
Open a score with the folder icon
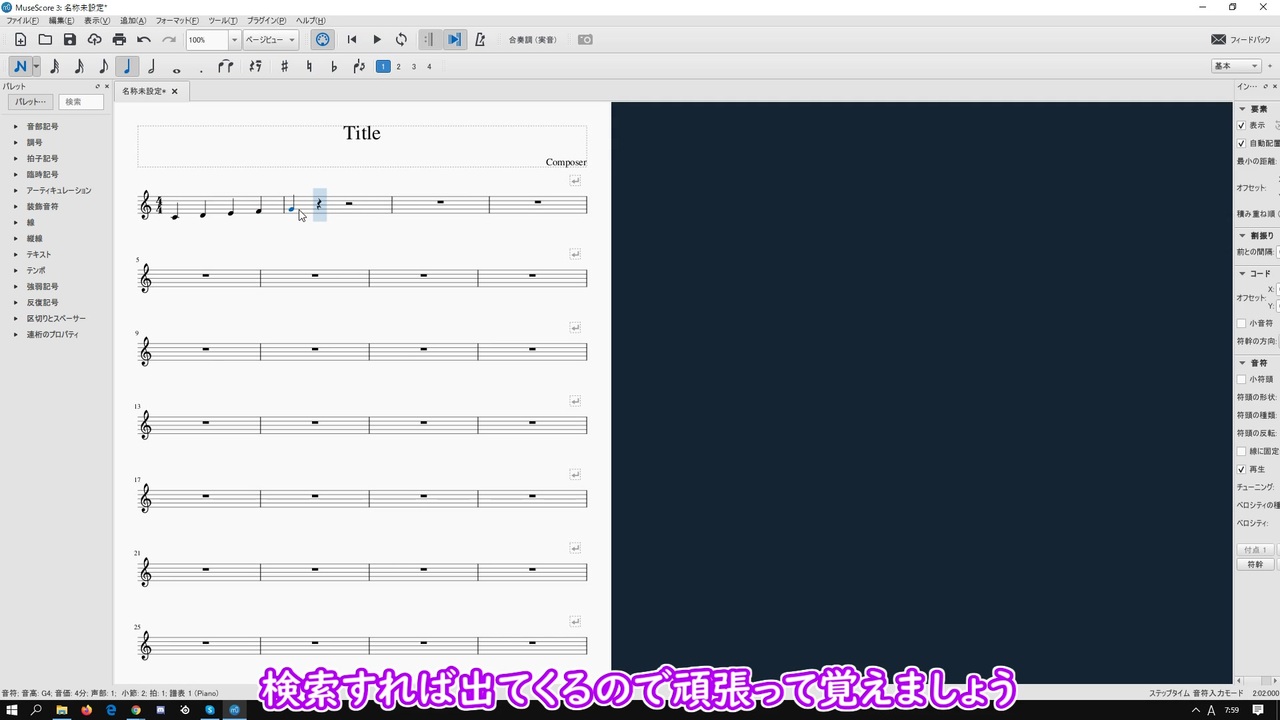pos(45,40)
